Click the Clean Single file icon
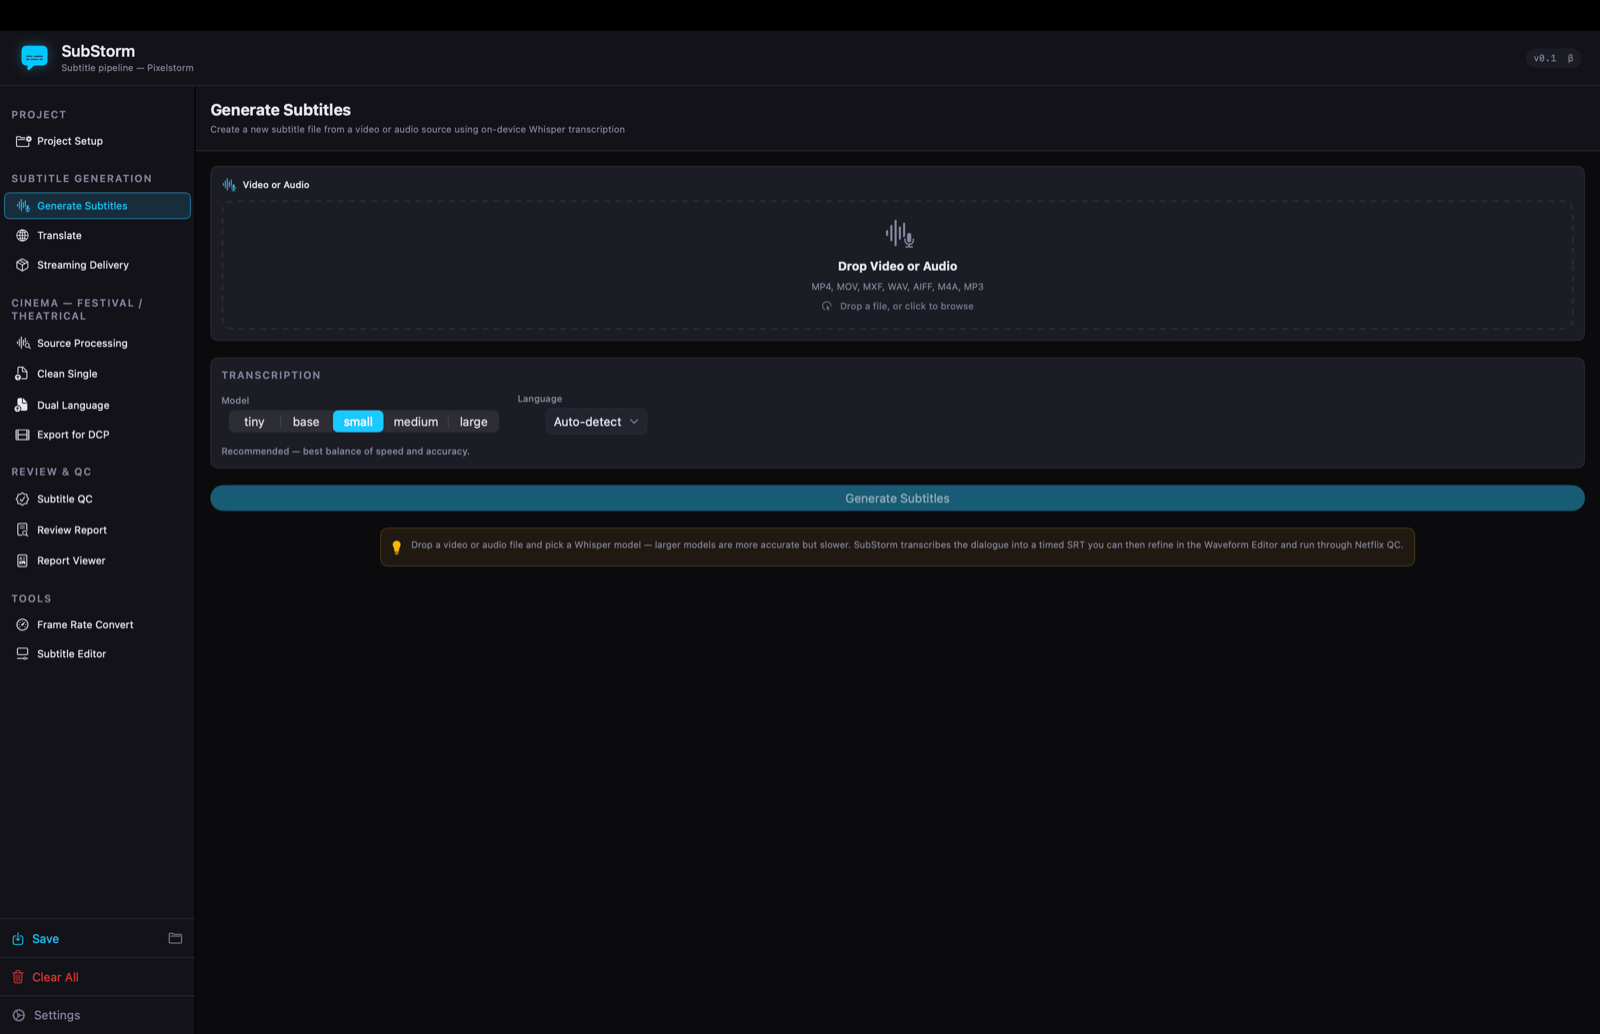Image resolution: width=1600 pixels, height=1034 pixels. [x=22, y=374]
